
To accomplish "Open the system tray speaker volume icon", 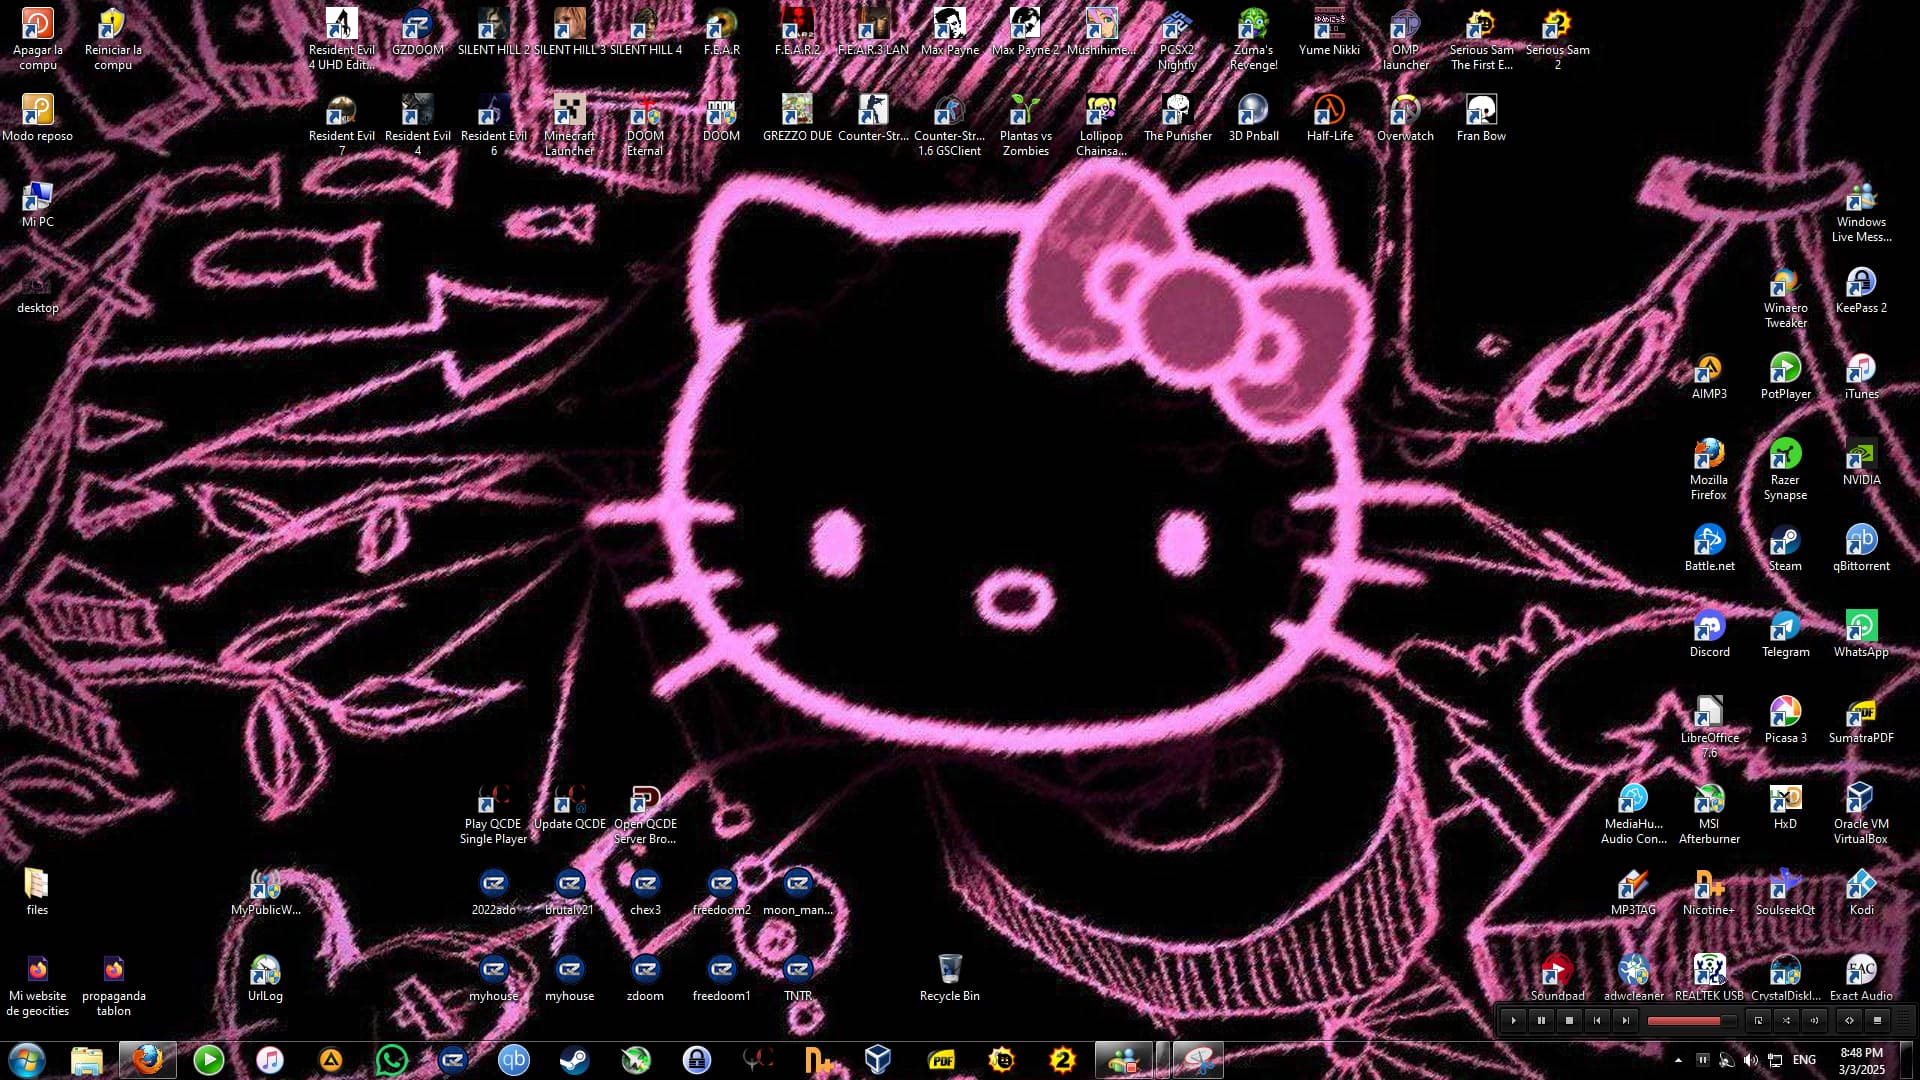I will [1750, 1060].
